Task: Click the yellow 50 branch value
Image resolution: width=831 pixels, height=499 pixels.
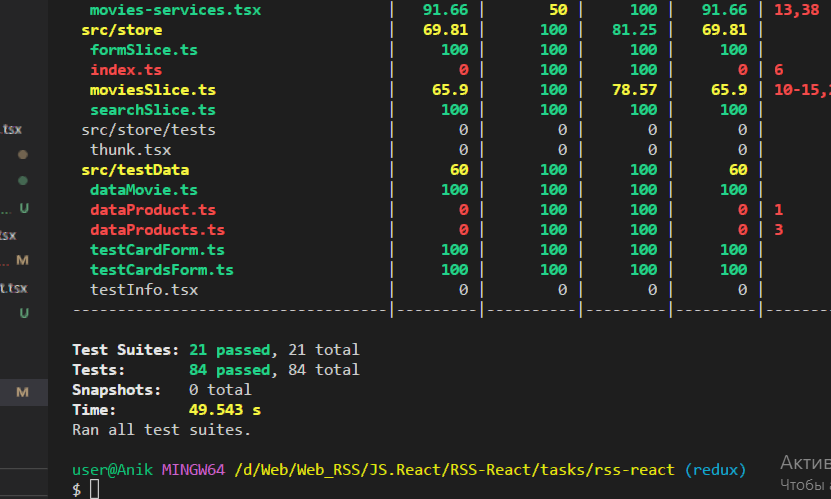Action: [x=558, y=10]
